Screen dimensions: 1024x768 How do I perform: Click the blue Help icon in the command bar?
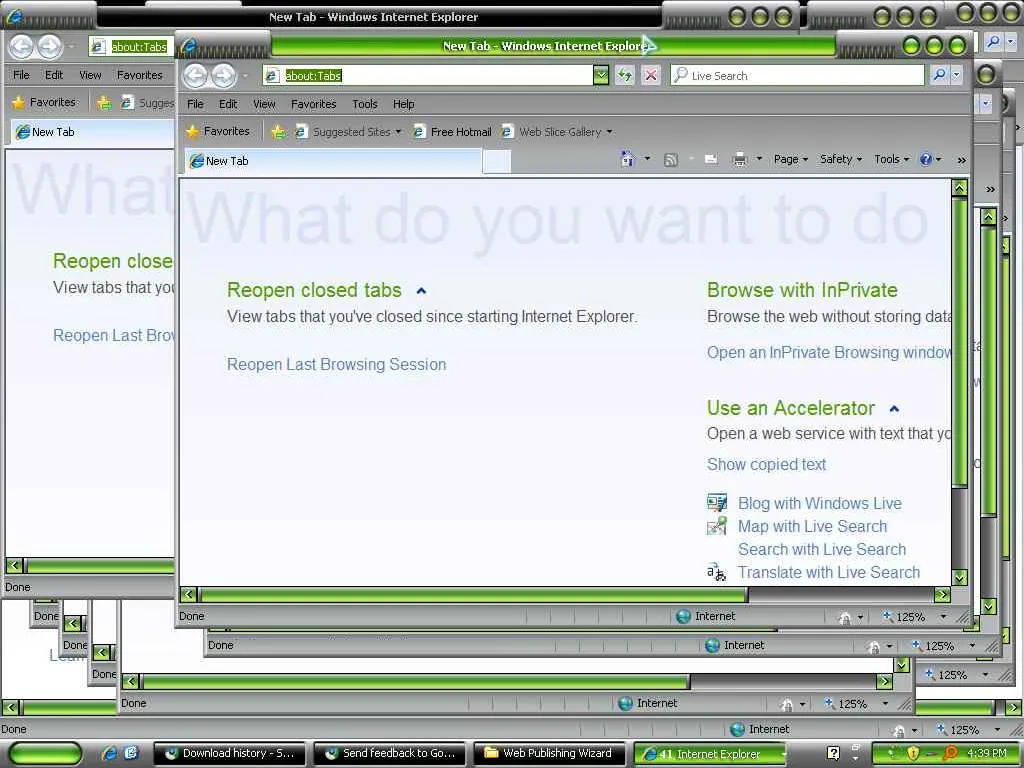coord(925,159)
